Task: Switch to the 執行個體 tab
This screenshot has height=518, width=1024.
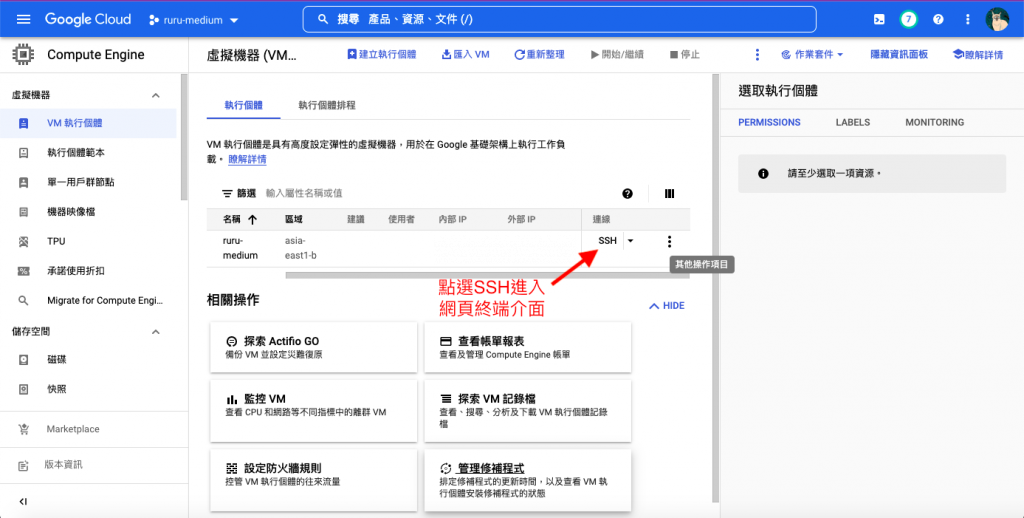Action: click(x=244, y=105)
